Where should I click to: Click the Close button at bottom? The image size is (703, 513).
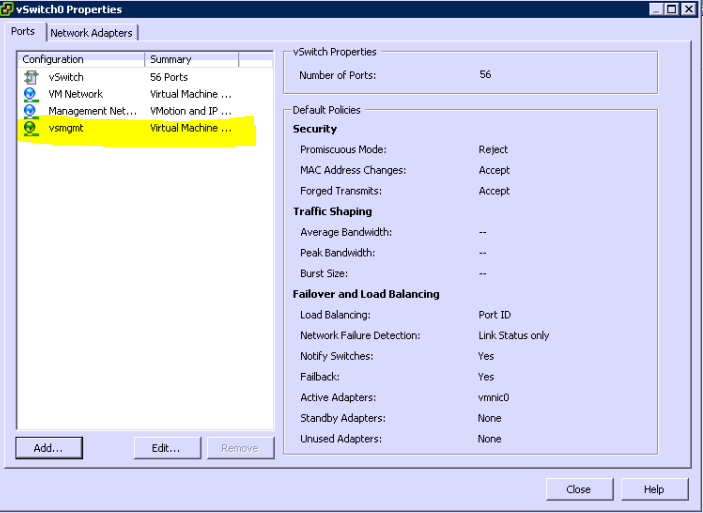click(578, 489)
